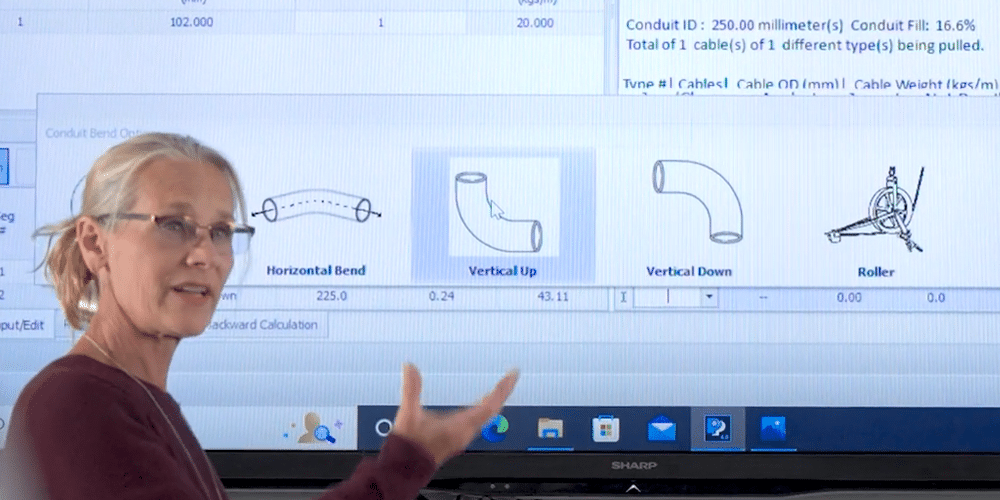Switch to the Backward Calculation tab

263,325
